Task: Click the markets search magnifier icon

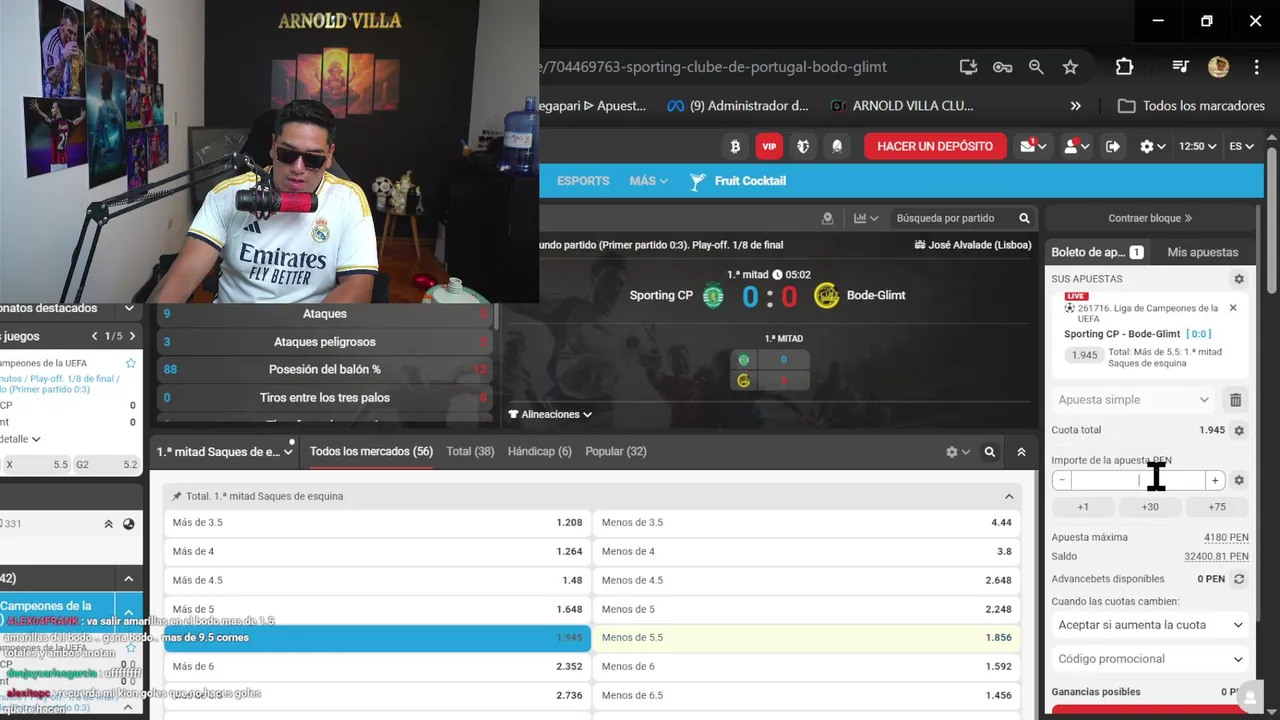Action: 990,452
